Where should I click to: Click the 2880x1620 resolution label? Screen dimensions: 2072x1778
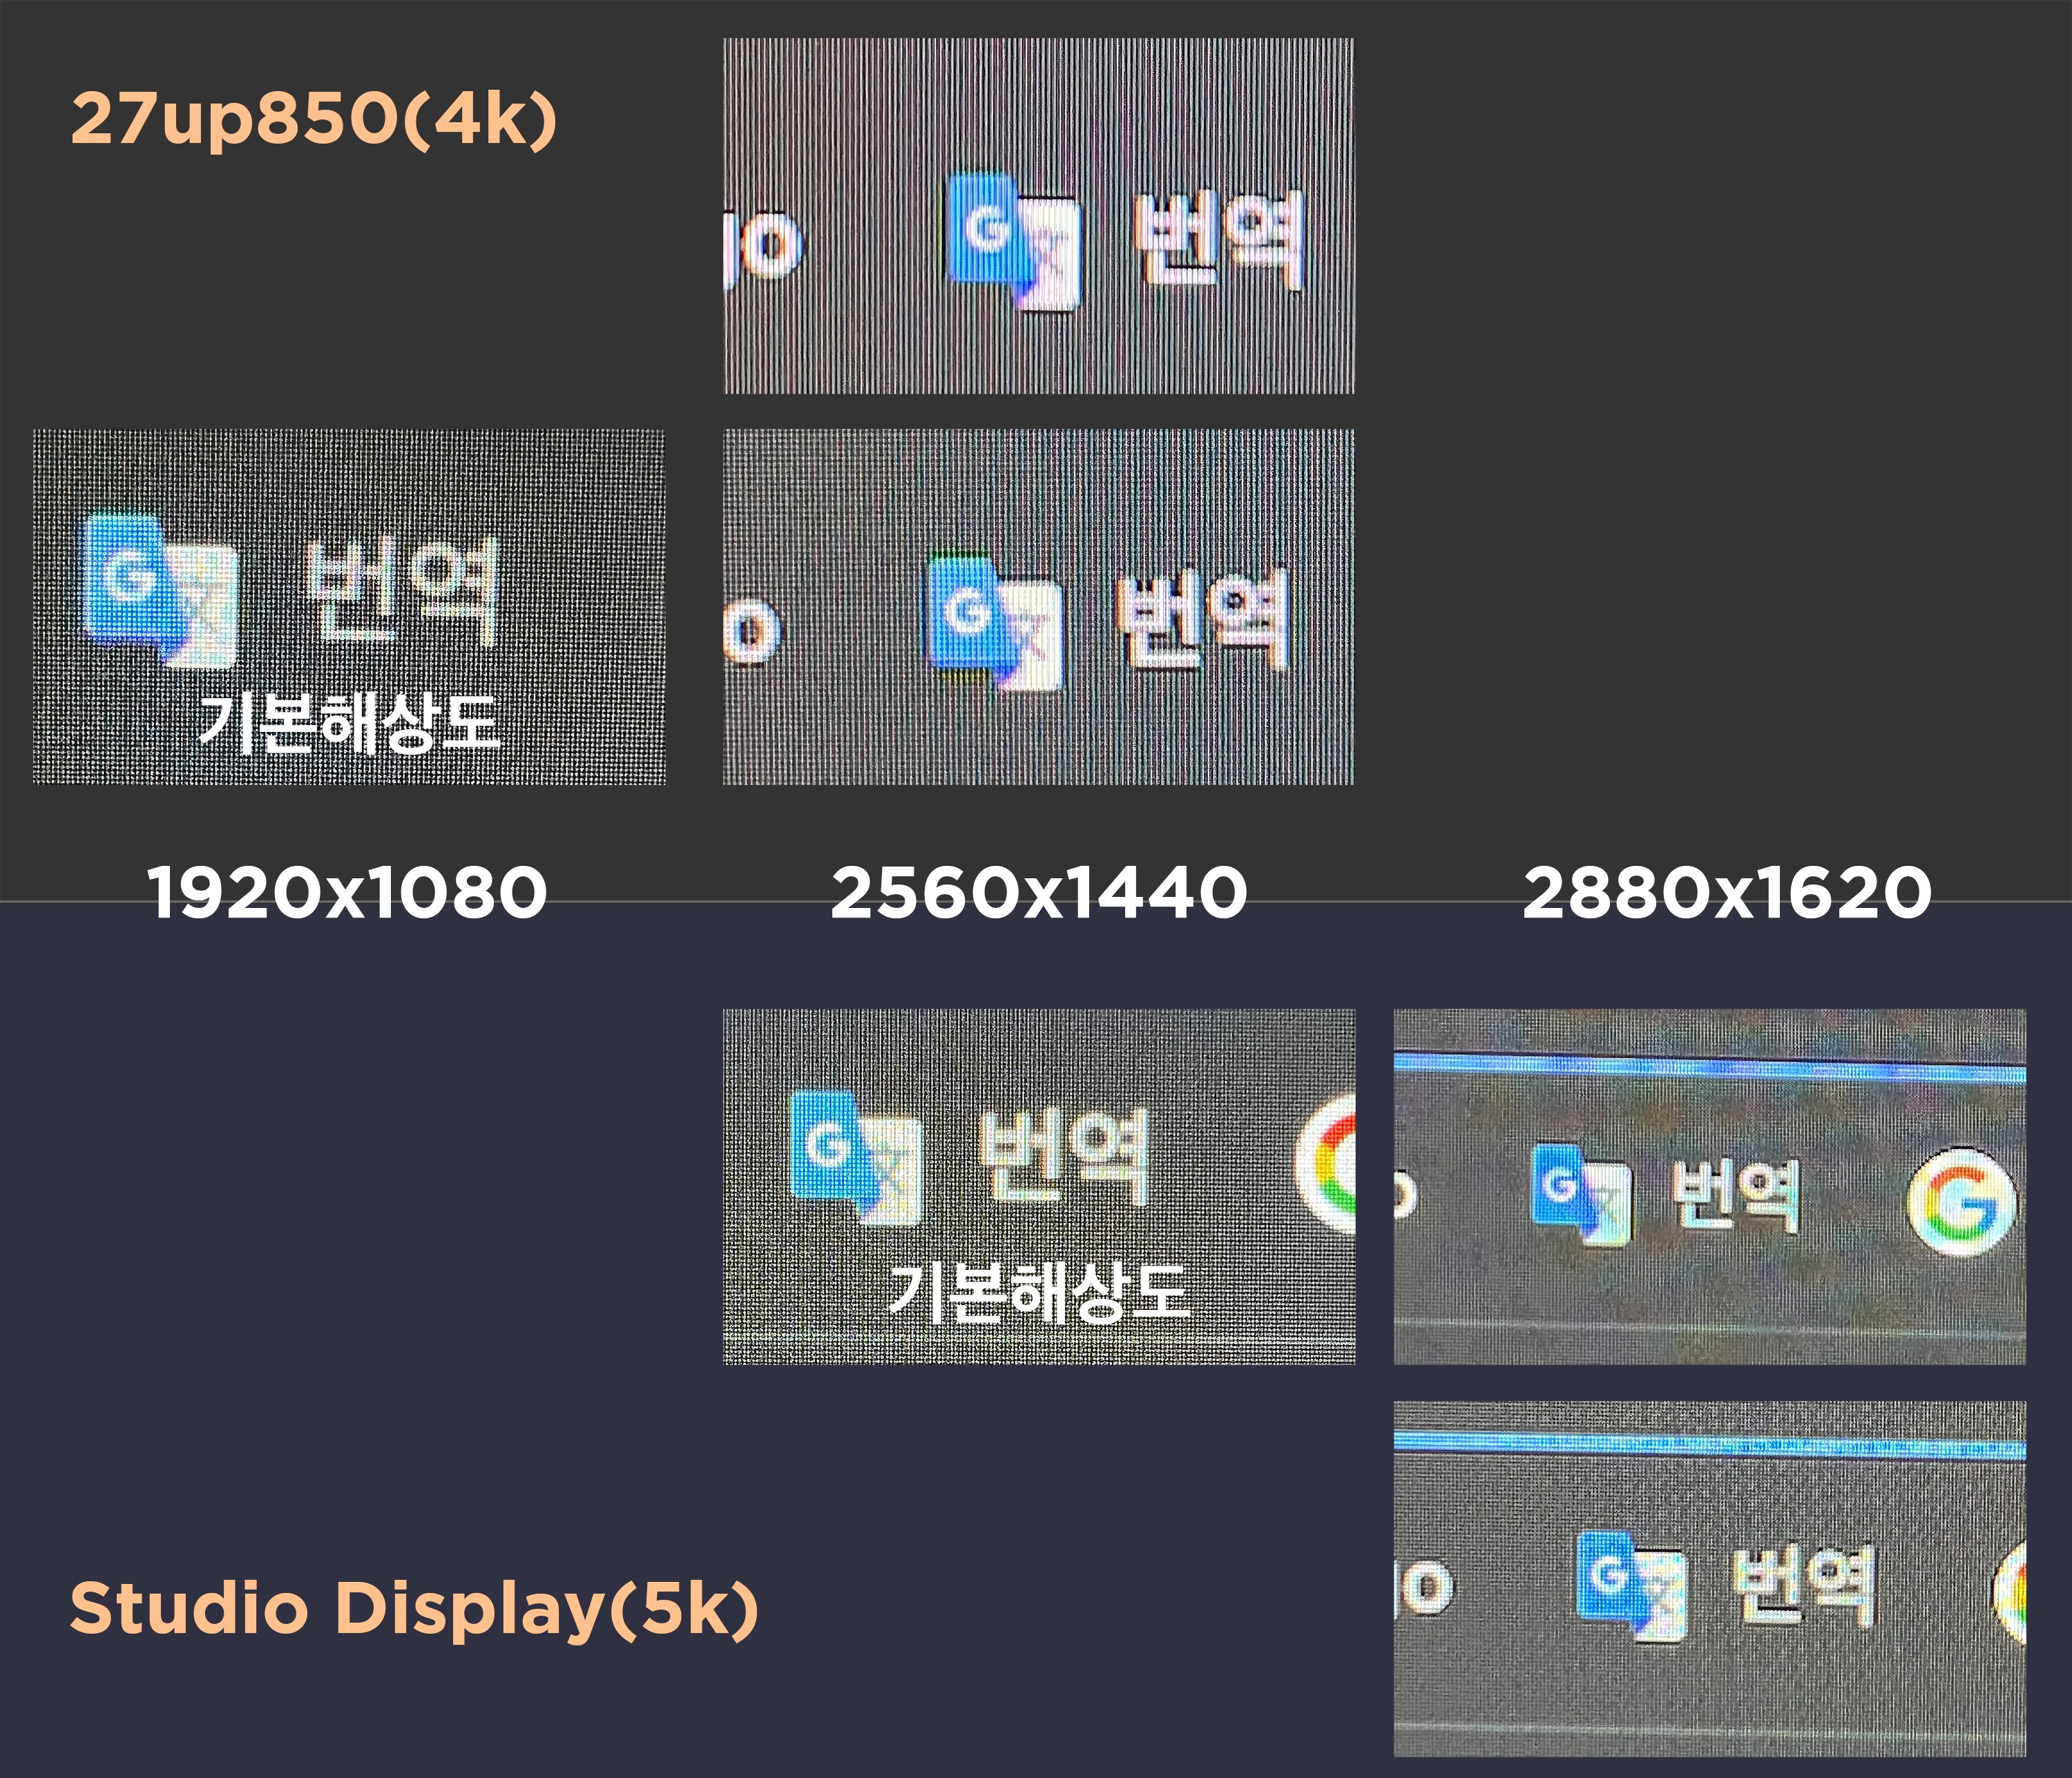tap(1727, 893)
